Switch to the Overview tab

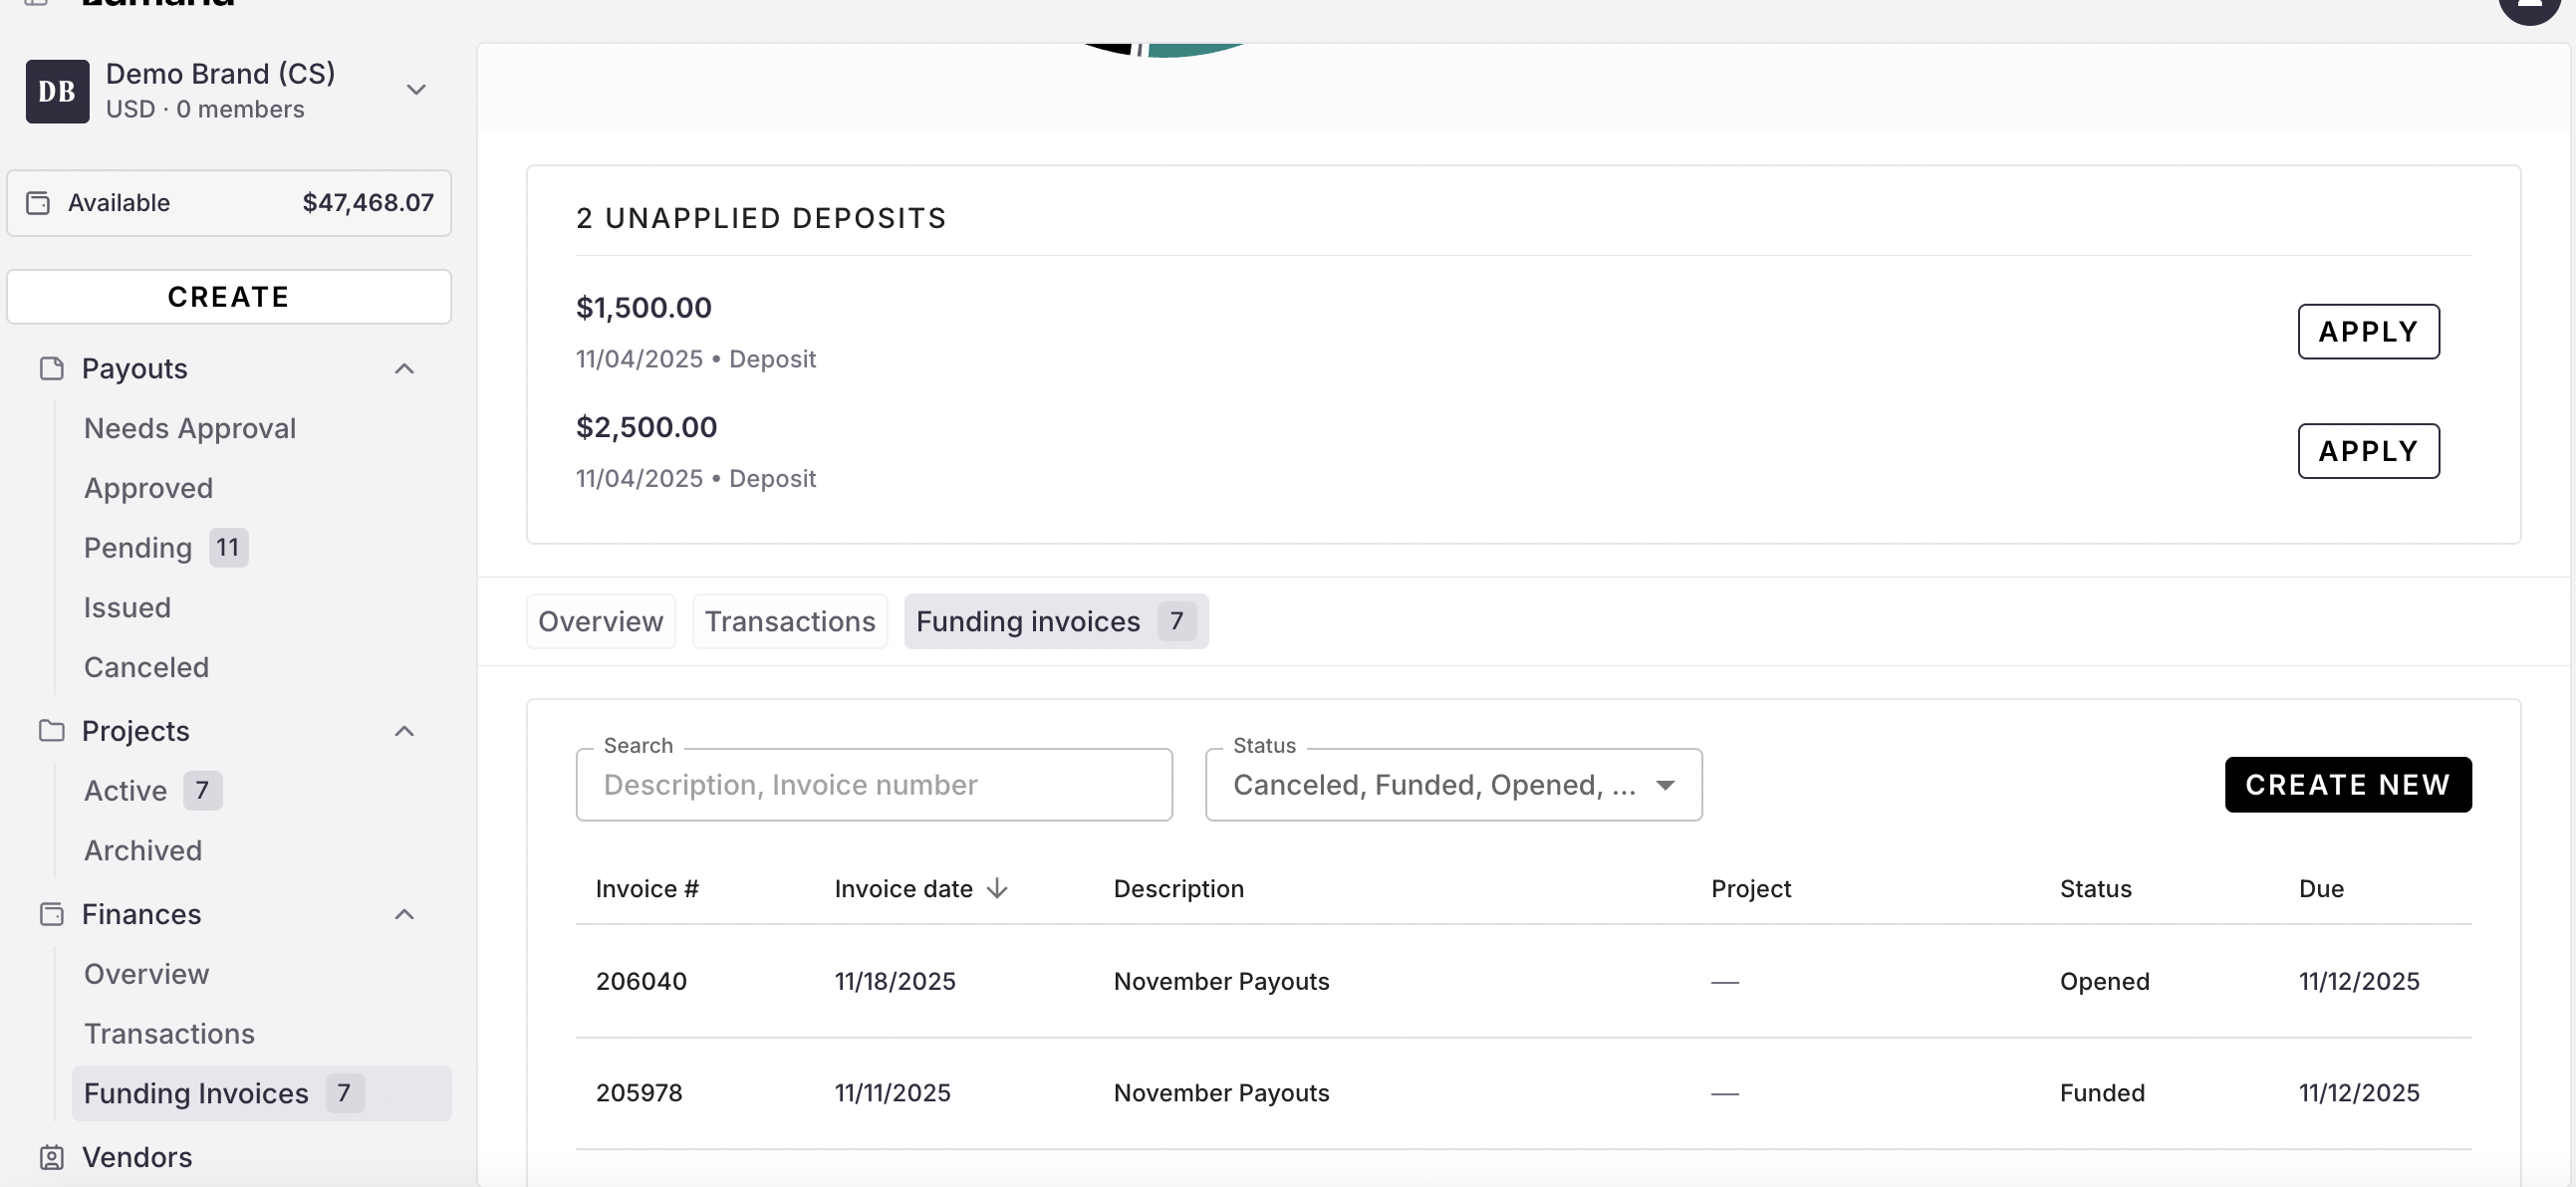600,621
